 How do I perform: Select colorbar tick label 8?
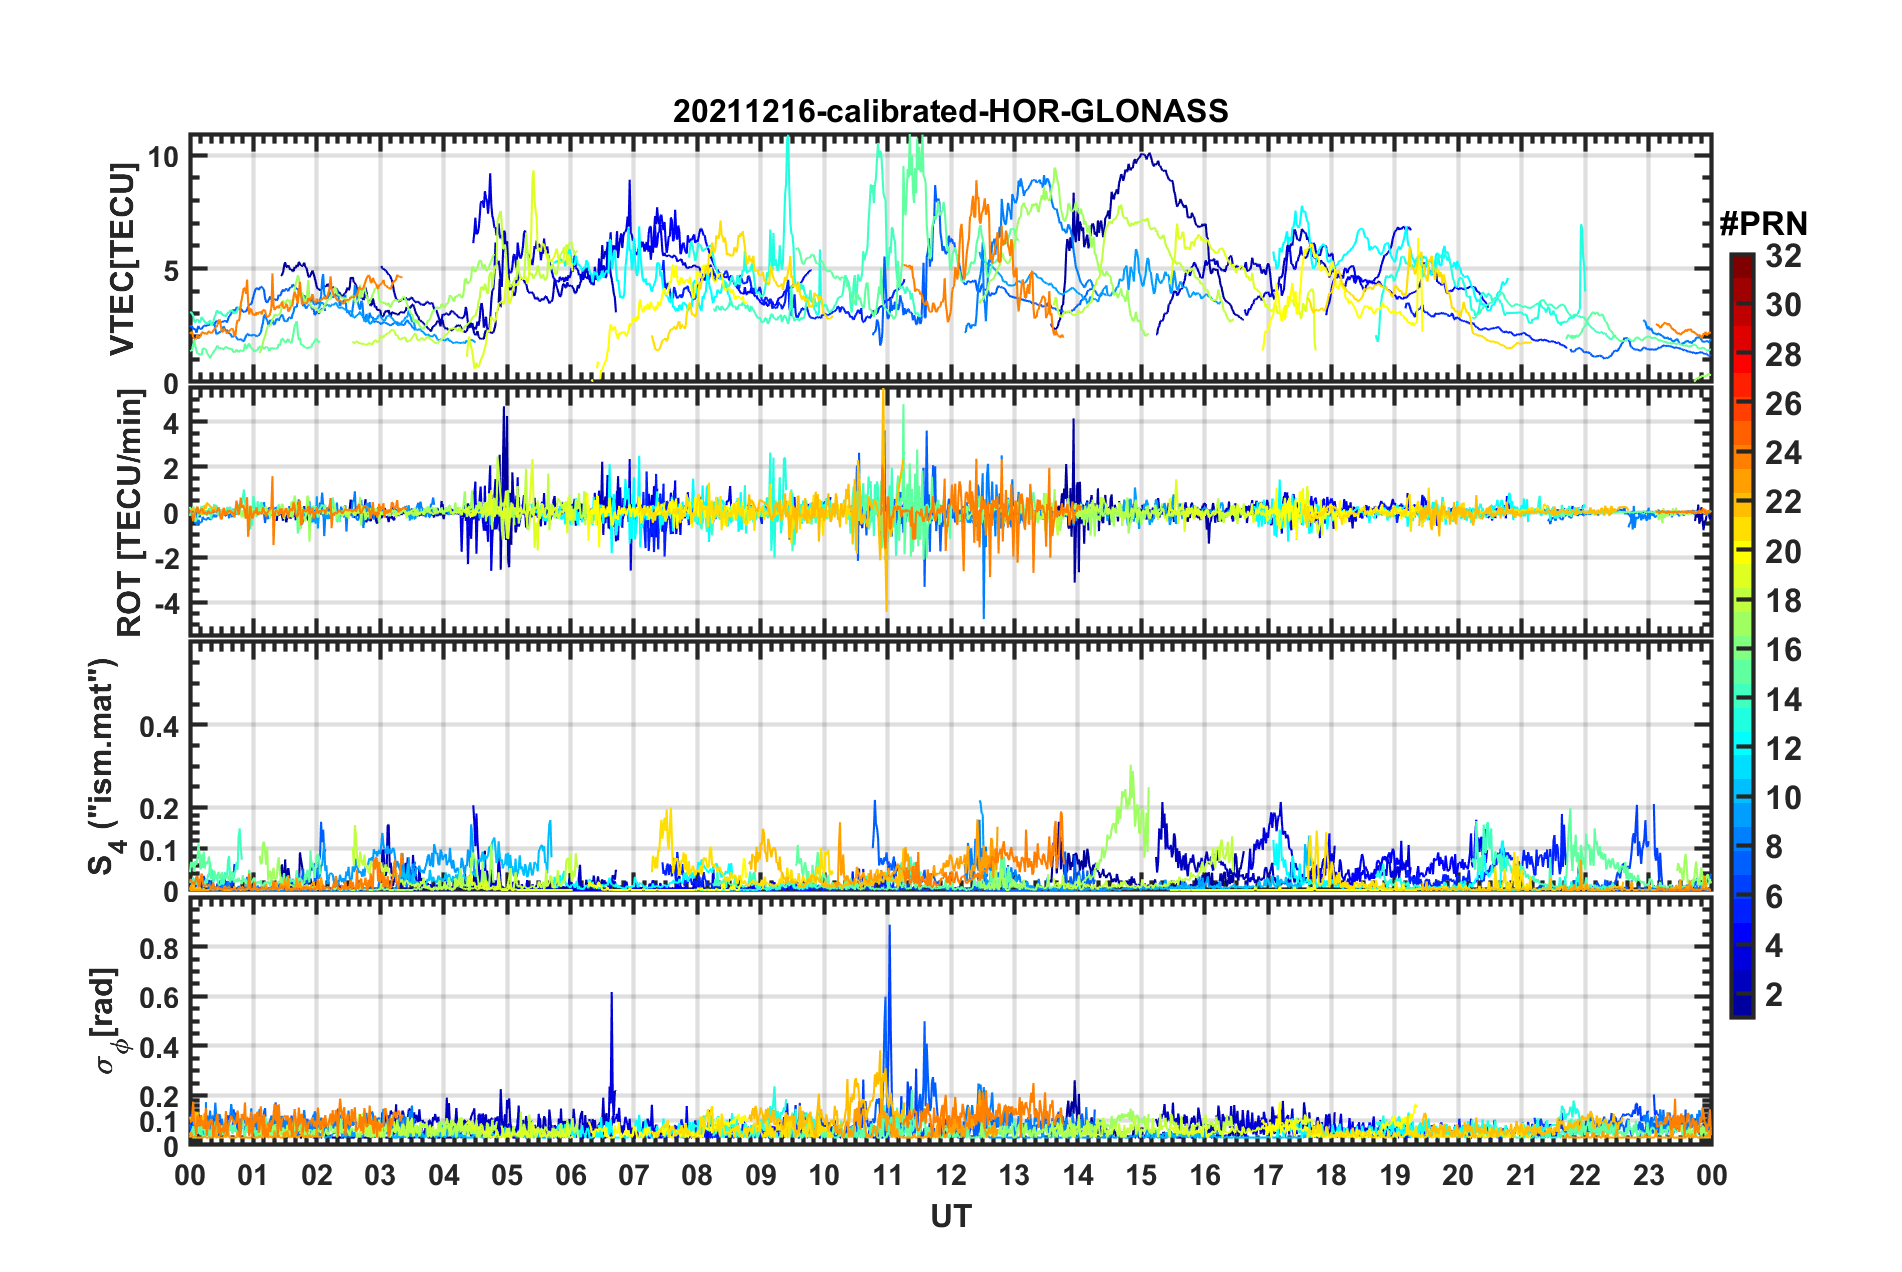coord(1774,847)
